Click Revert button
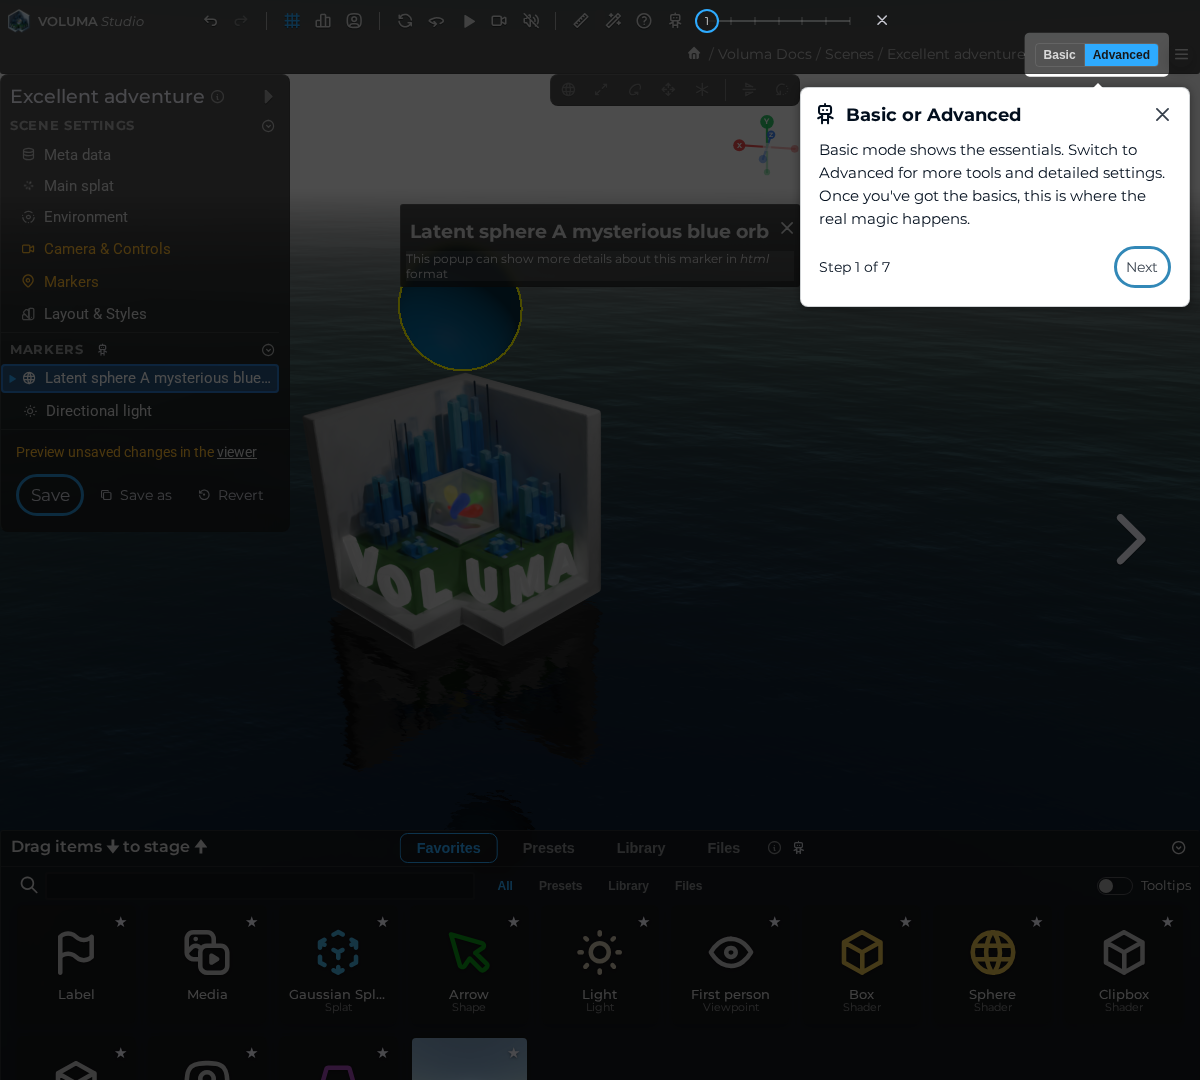This screenshot has height=1080, width=1200. (231, 495)
